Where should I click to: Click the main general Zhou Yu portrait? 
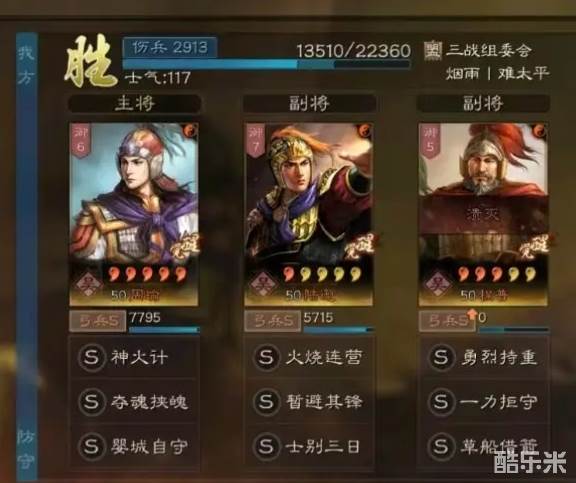(134, 215)
